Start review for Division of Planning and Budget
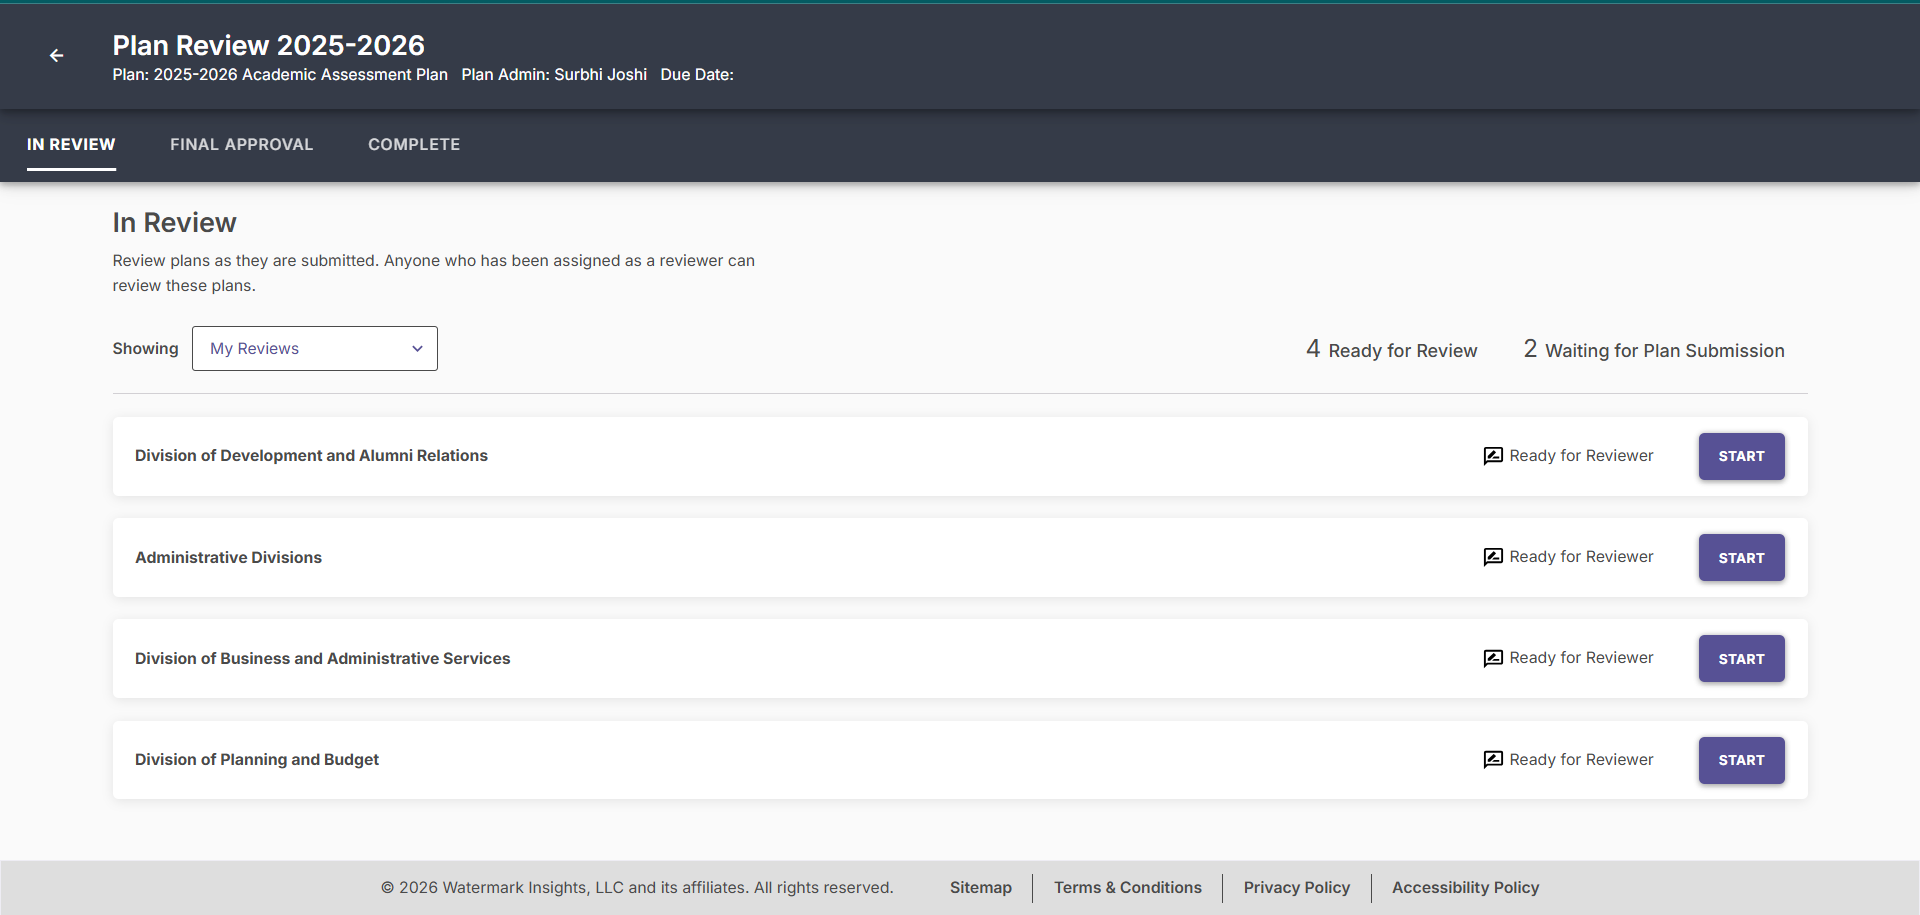This screenshot has height=915, width=1920. [1741, 760]
